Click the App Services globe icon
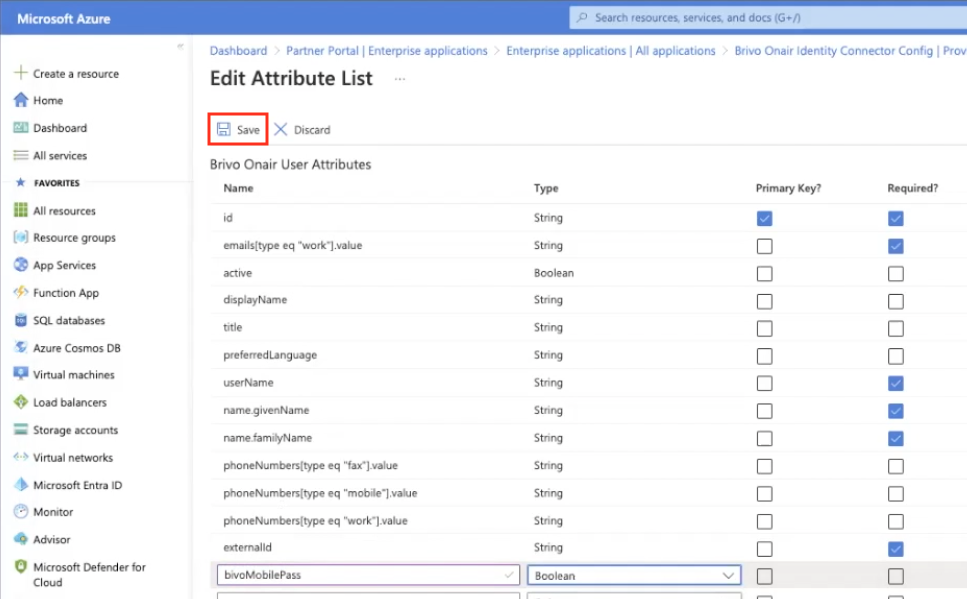967x599 pixels. (21, 265)
